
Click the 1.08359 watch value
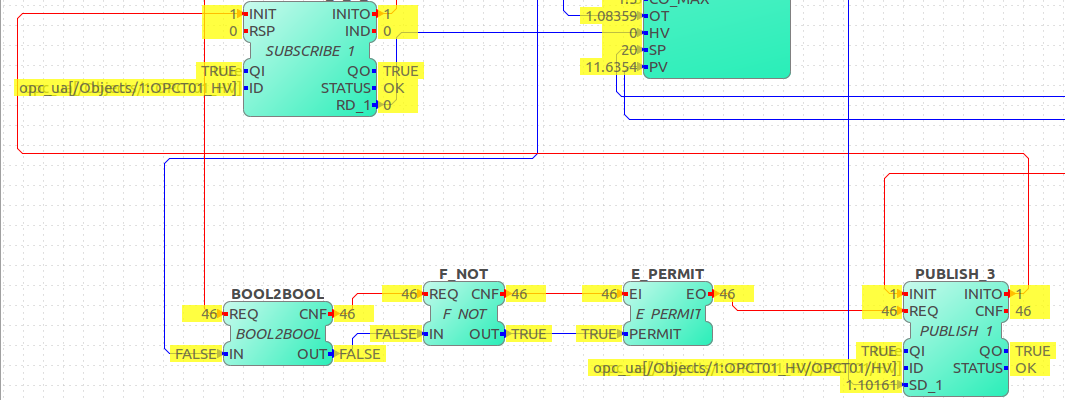pyautogui.click(x=609, y=16)
